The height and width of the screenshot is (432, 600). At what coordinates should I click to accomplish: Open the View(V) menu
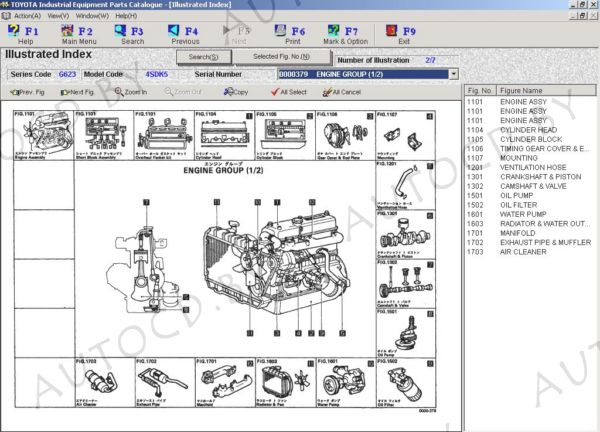(x=58, y=16)
